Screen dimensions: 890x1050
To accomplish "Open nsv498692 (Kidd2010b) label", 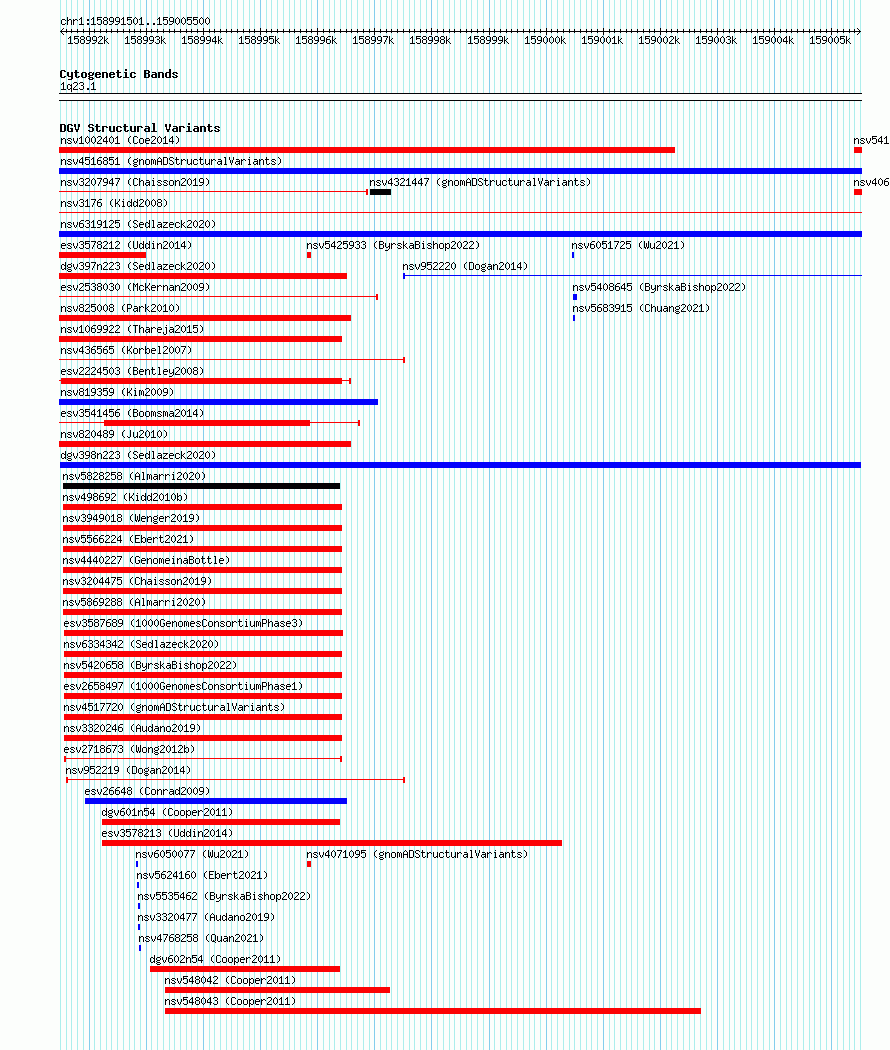I will point(125,497).
